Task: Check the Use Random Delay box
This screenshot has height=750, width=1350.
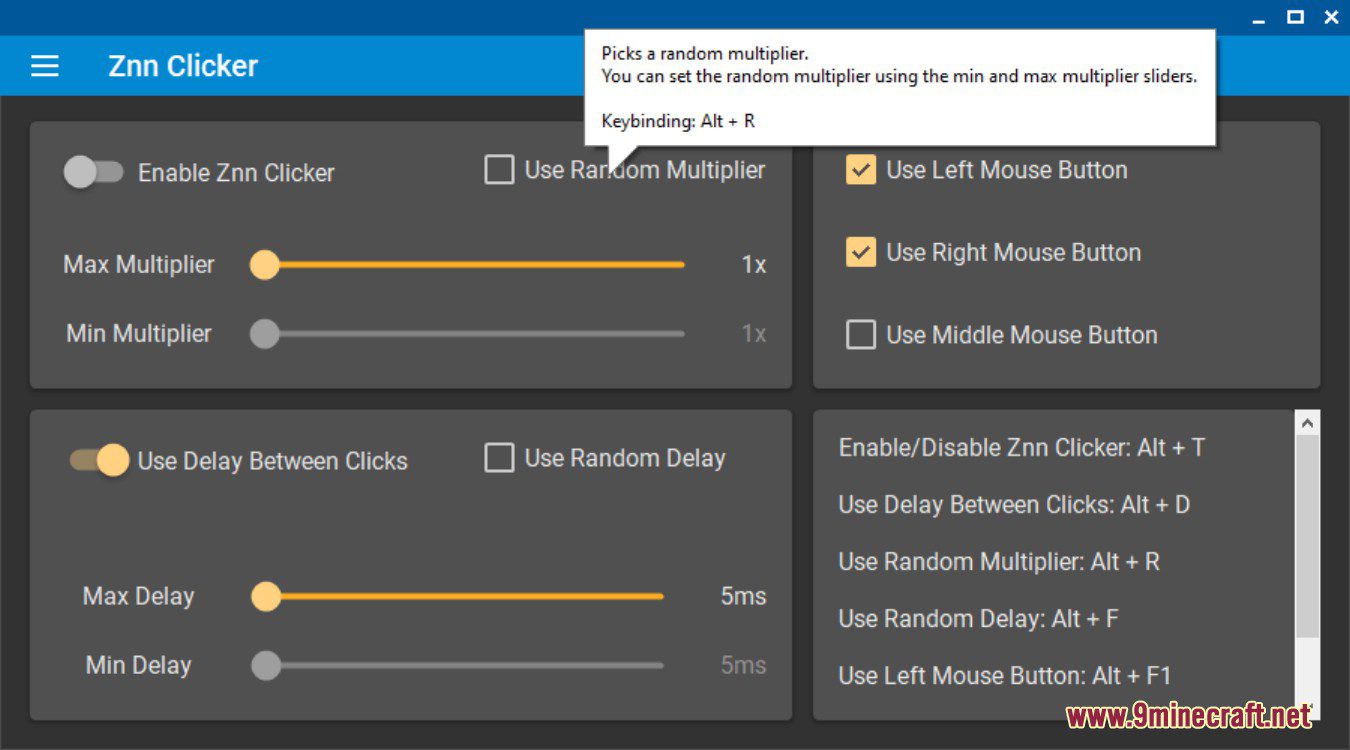Action: (x=499, y=458)
